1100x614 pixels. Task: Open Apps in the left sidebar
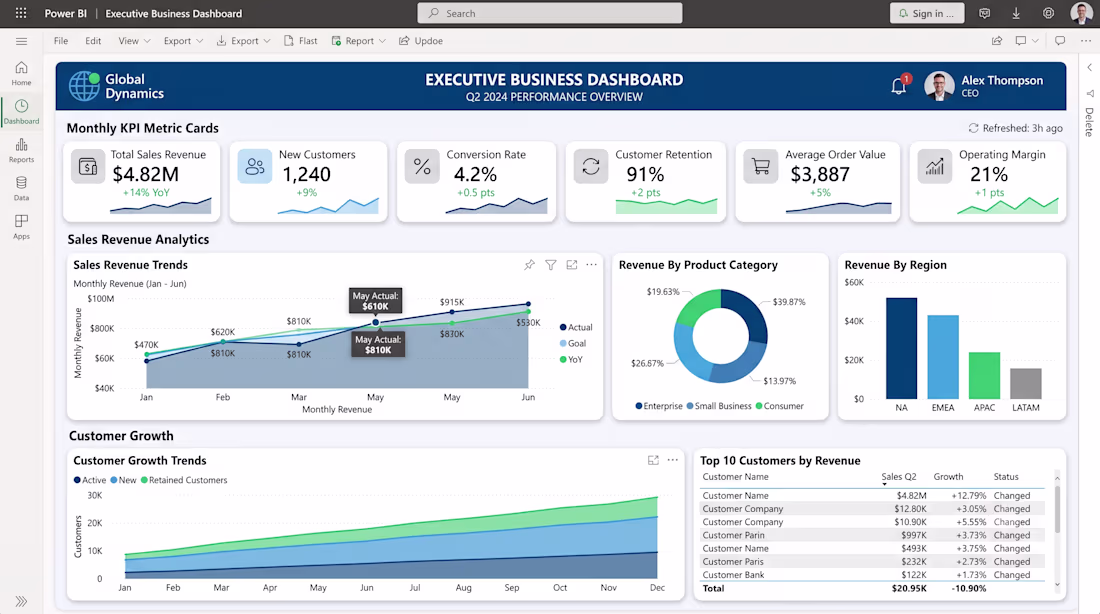[x=21, y=227]
